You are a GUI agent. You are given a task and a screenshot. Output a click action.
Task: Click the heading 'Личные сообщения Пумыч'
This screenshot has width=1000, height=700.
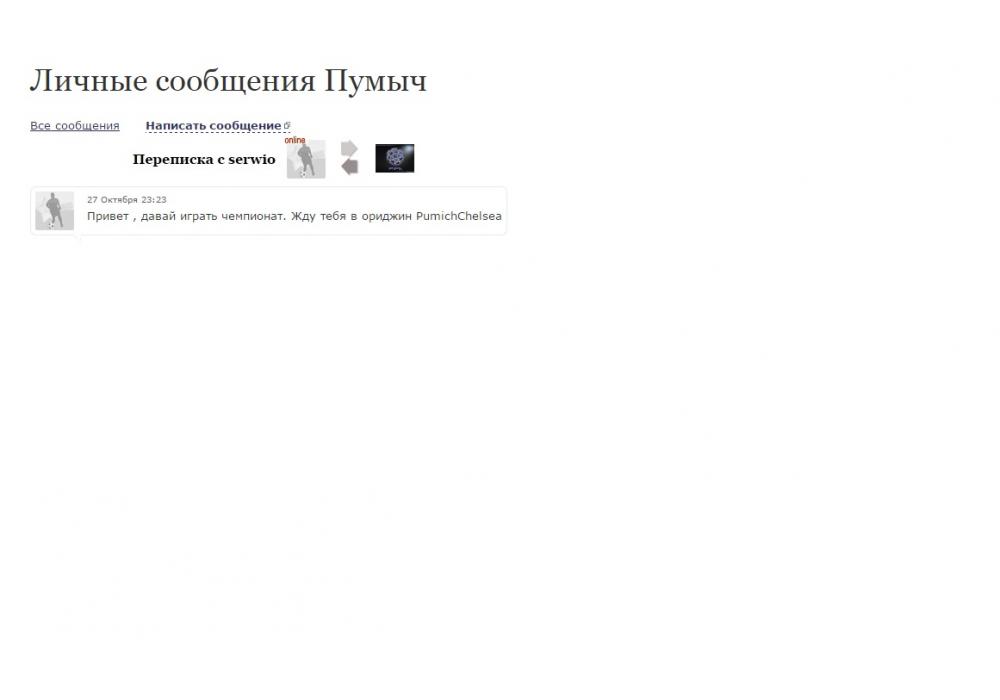228,81
